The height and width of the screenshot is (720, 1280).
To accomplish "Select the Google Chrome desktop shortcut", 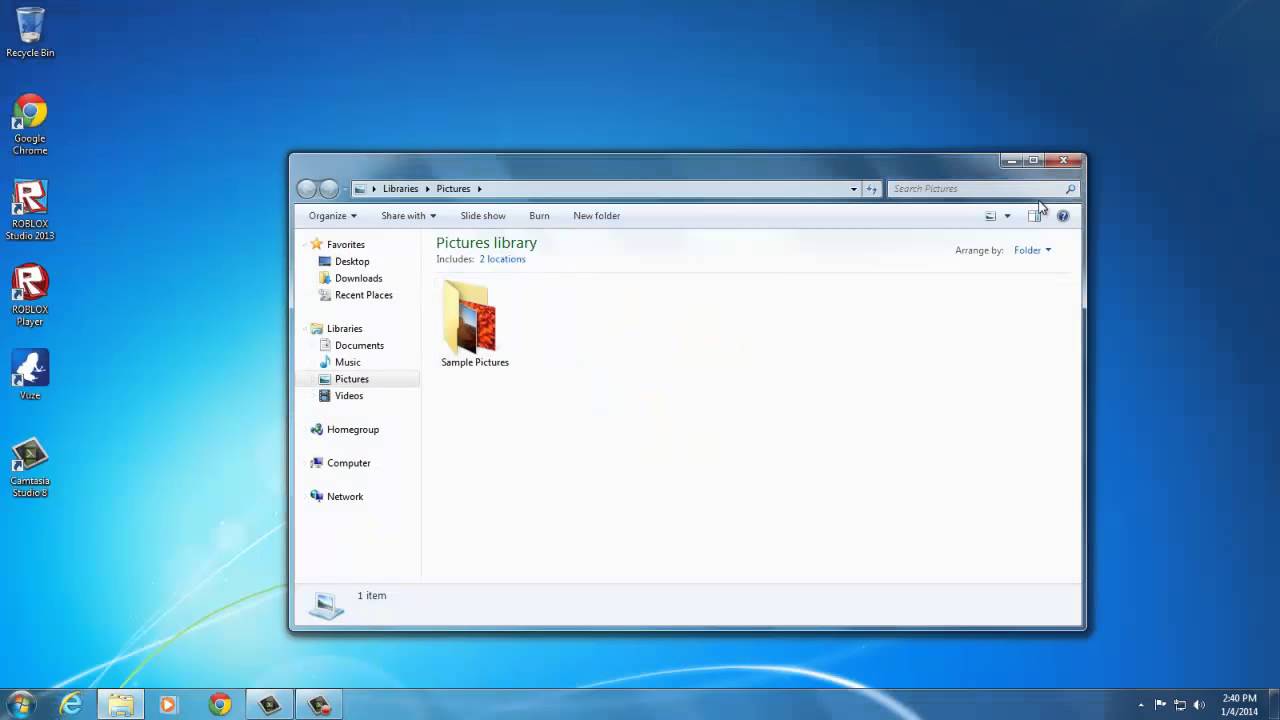I will (30, 124).
